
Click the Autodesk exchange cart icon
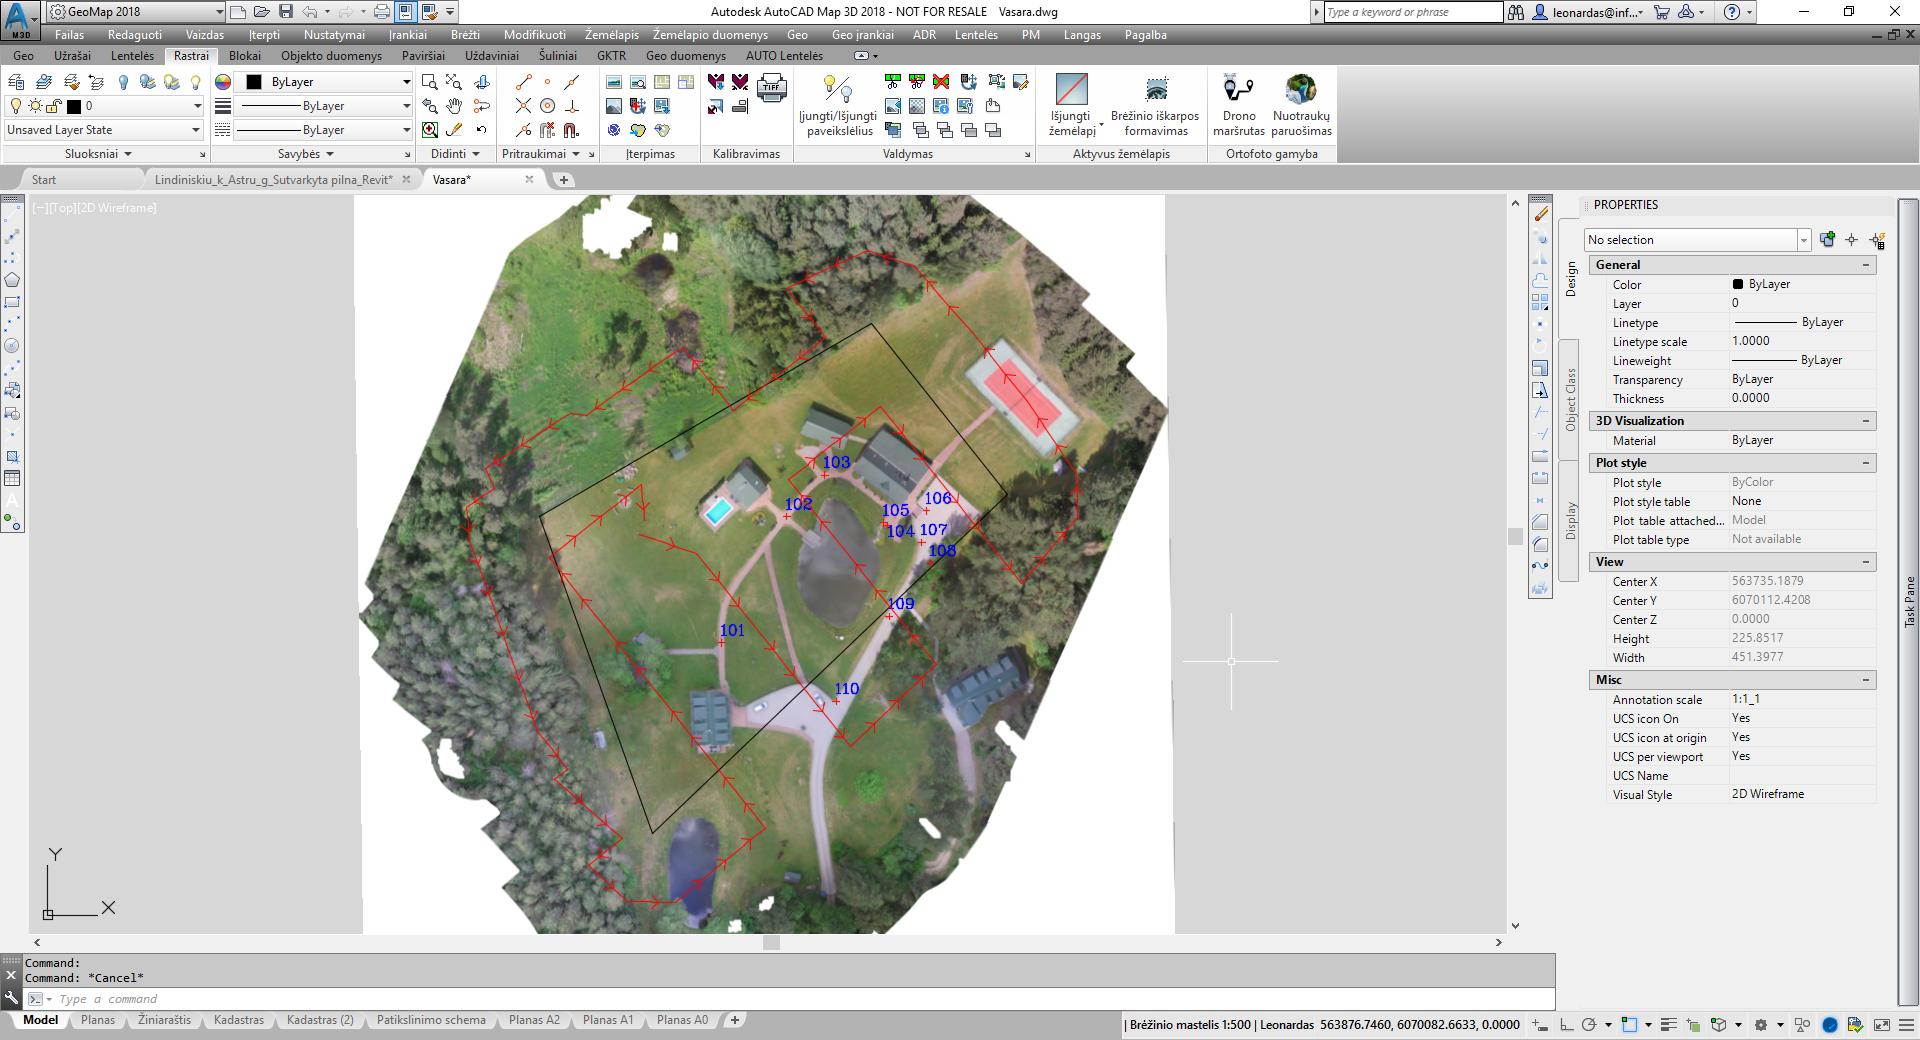(1662, 12)
